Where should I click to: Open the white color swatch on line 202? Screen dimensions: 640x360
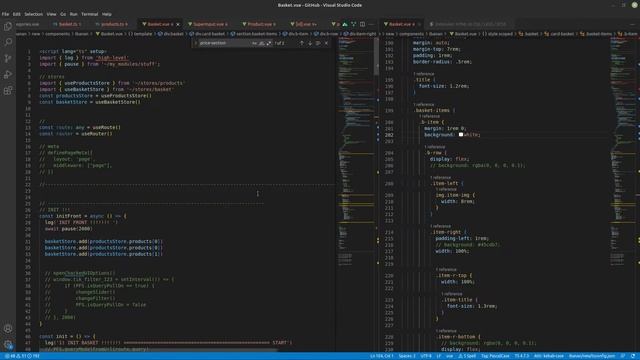pyautogui.click(x=461, y=134)
